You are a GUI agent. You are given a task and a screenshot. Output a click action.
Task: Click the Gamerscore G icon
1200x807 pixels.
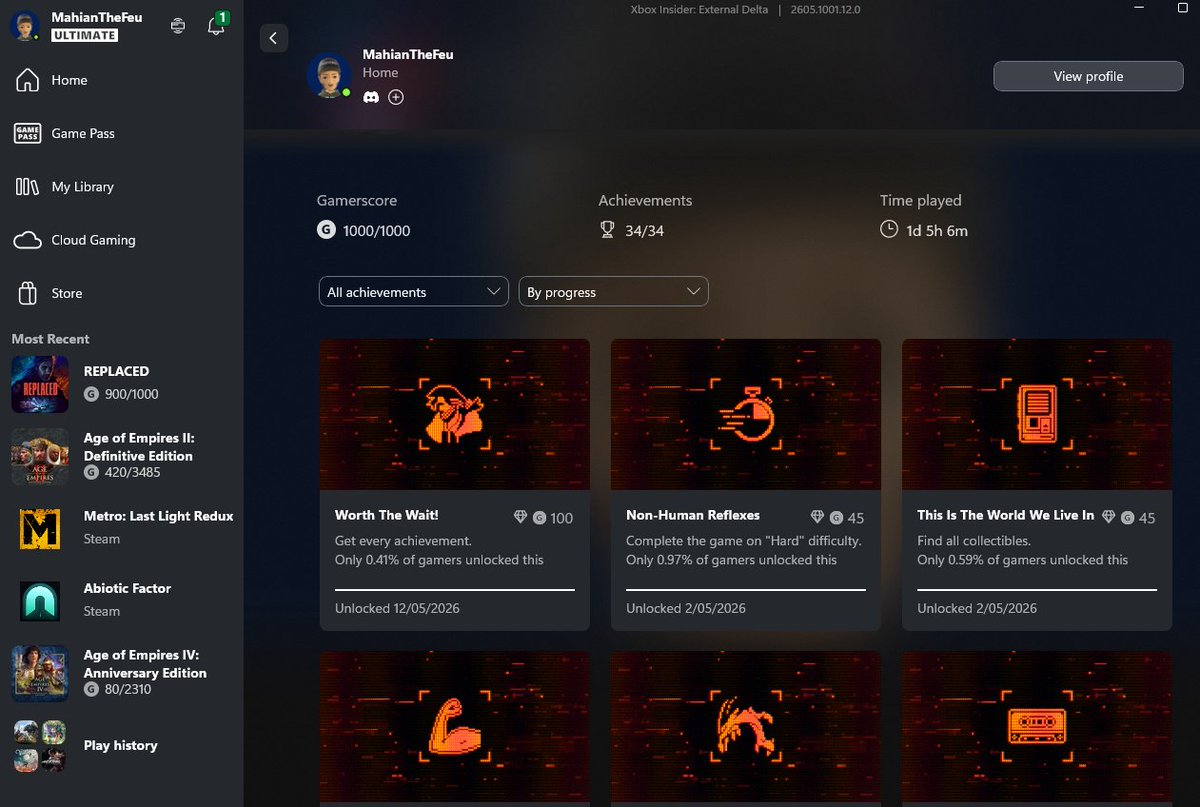point(326,230)
